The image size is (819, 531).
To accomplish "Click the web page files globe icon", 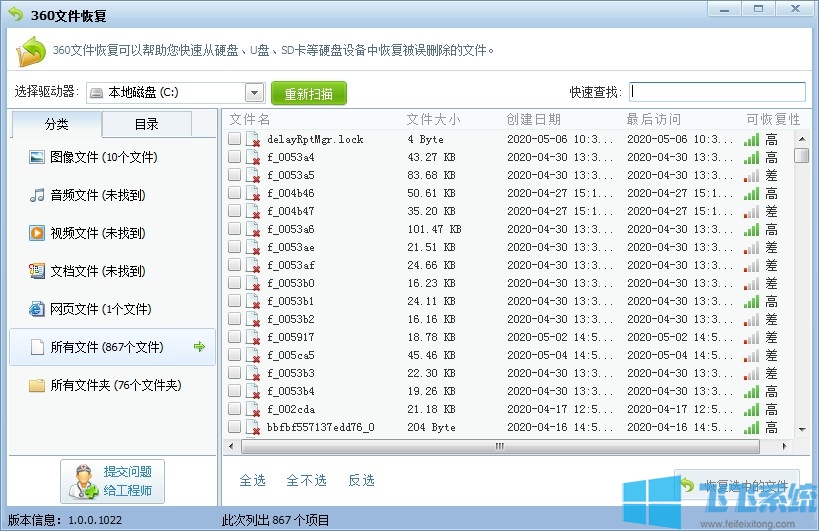I will (37, 309).
